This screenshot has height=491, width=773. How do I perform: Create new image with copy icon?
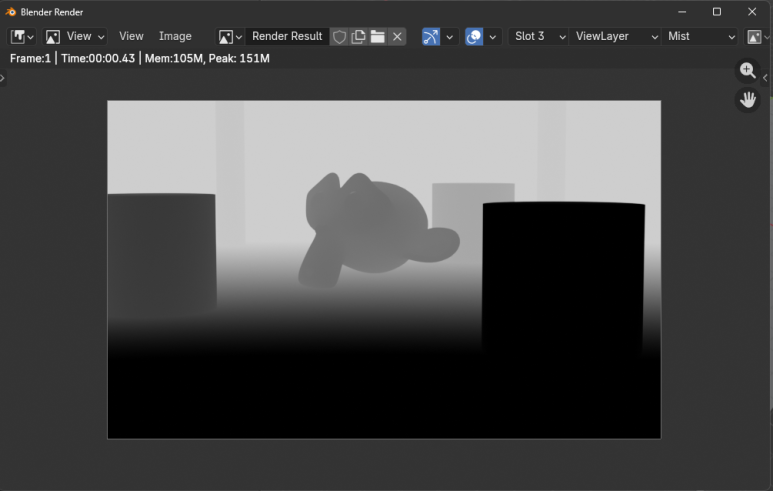[358, 36]
